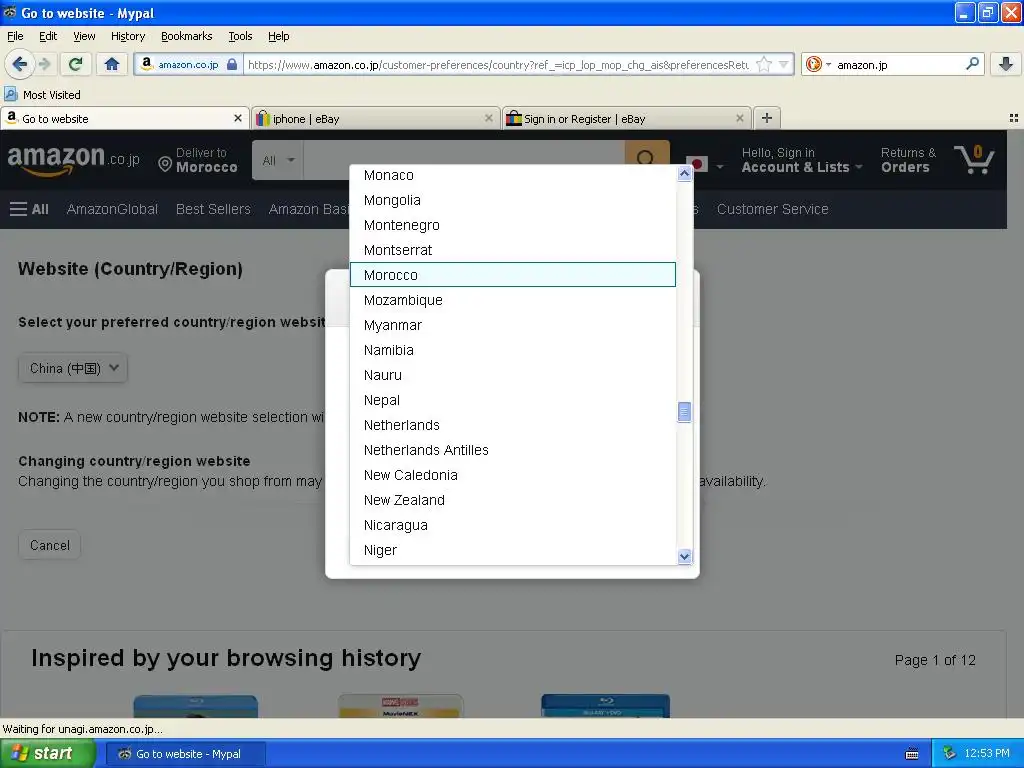Open the File menu
This screenshot has height=768, width=1024.
(15, 36)
